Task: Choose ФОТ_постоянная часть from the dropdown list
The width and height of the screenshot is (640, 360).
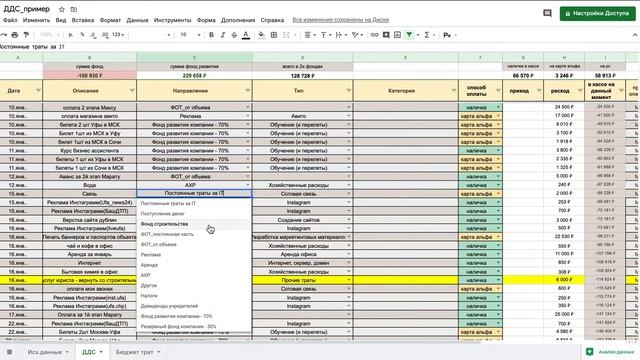Action: pyautogui.click(x=194, y=234)
